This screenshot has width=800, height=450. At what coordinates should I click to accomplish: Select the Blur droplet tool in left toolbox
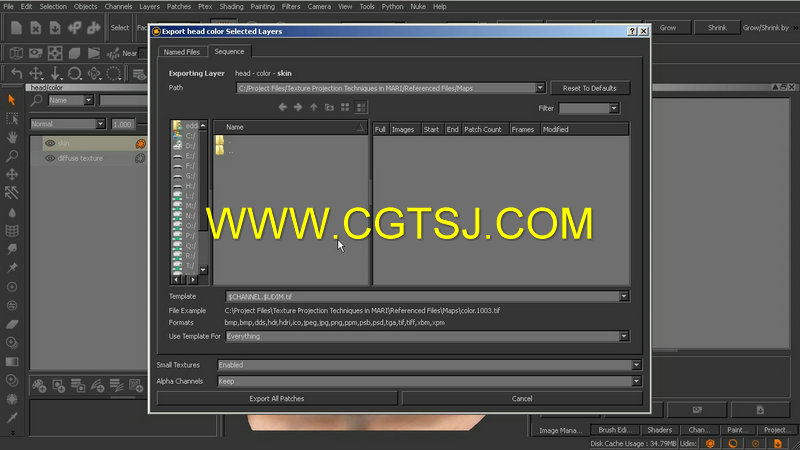click(x=12, y=212)
